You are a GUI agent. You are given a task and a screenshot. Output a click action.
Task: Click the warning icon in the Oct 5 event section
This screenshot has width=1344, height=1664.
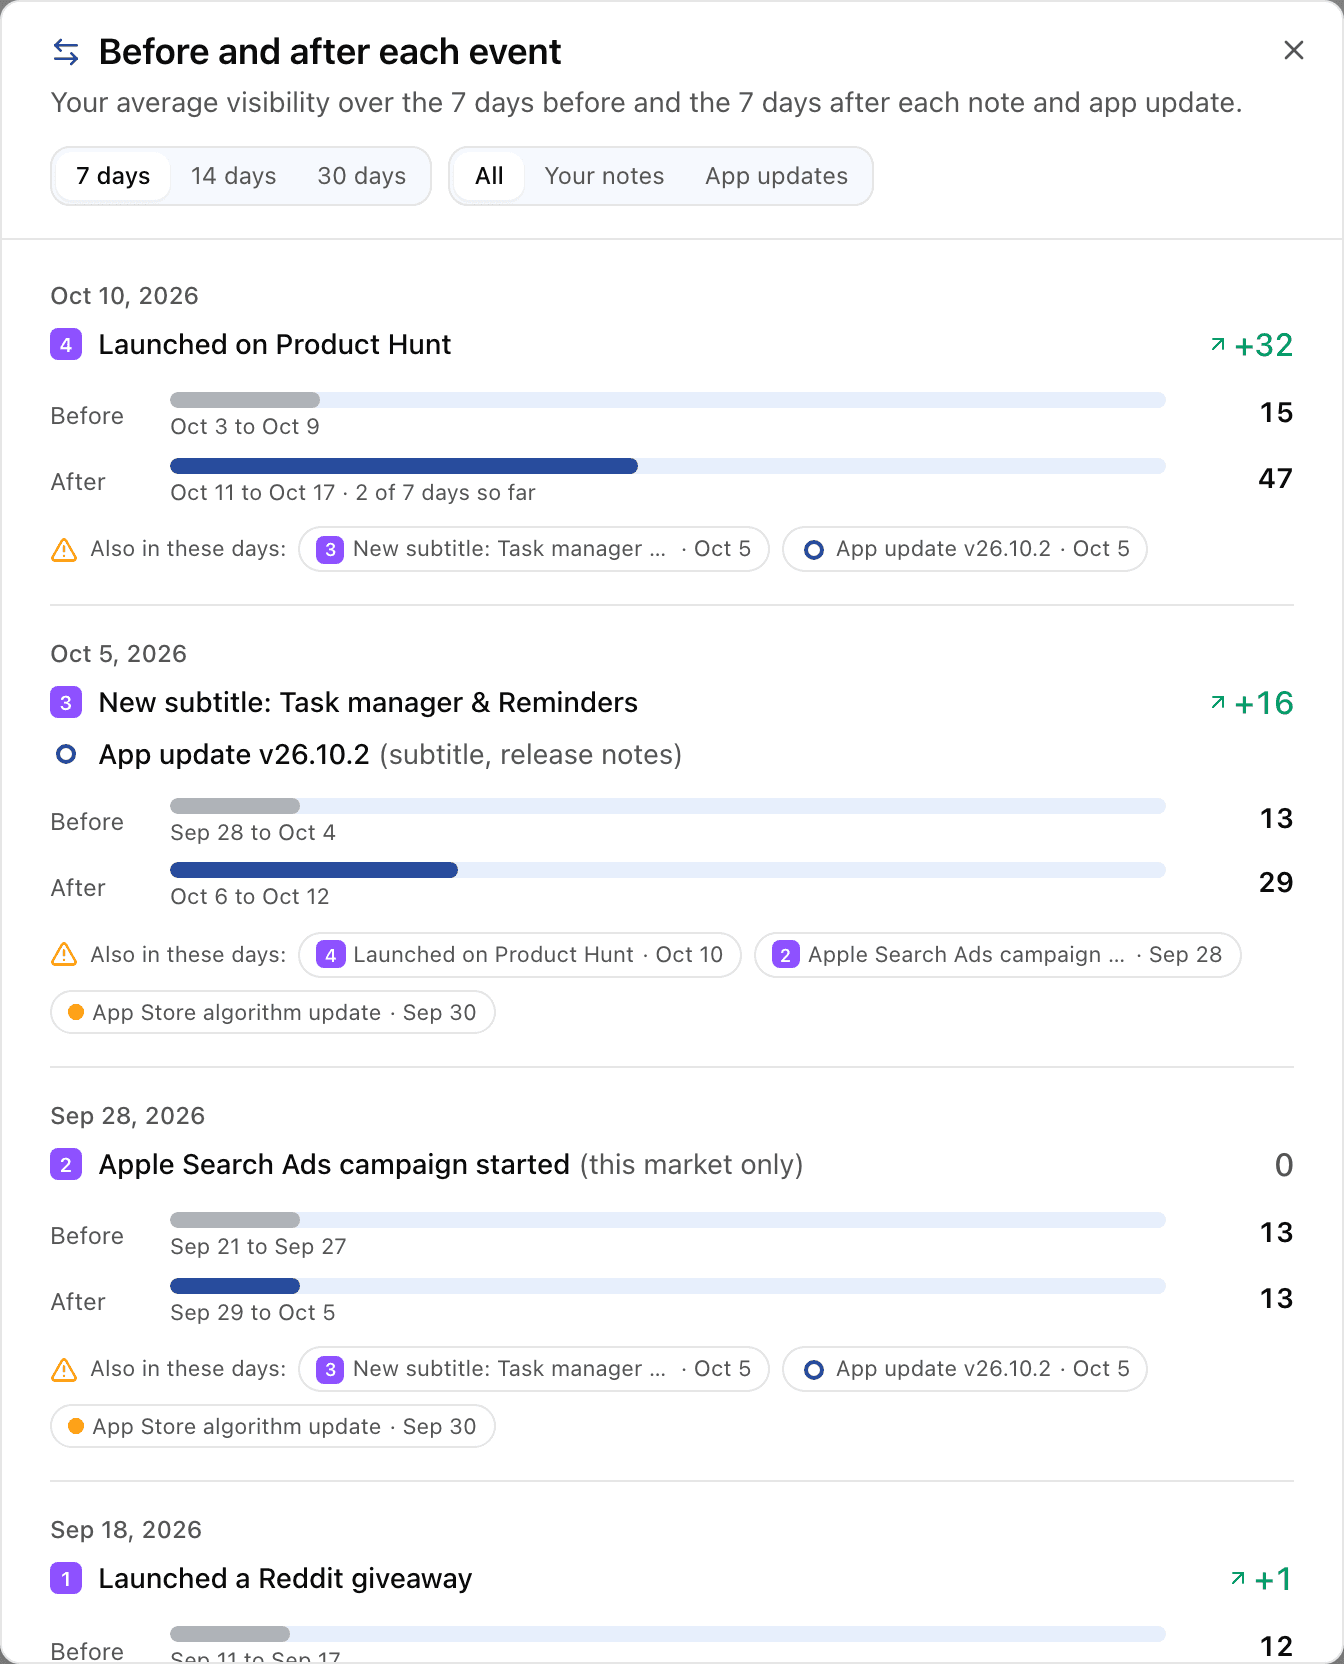pos(64,955)
